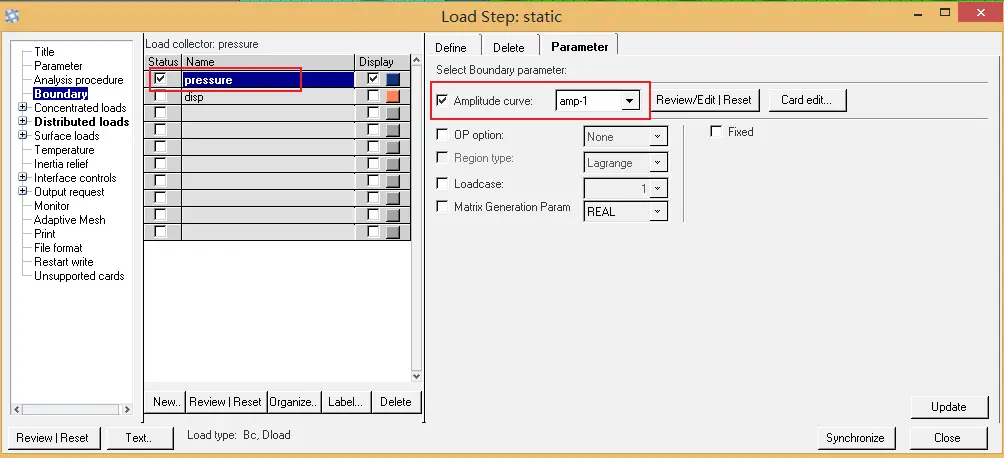Check Matrix Generation Param option
This screenshot has height=458, width=1004.
[x=442, y=207]
